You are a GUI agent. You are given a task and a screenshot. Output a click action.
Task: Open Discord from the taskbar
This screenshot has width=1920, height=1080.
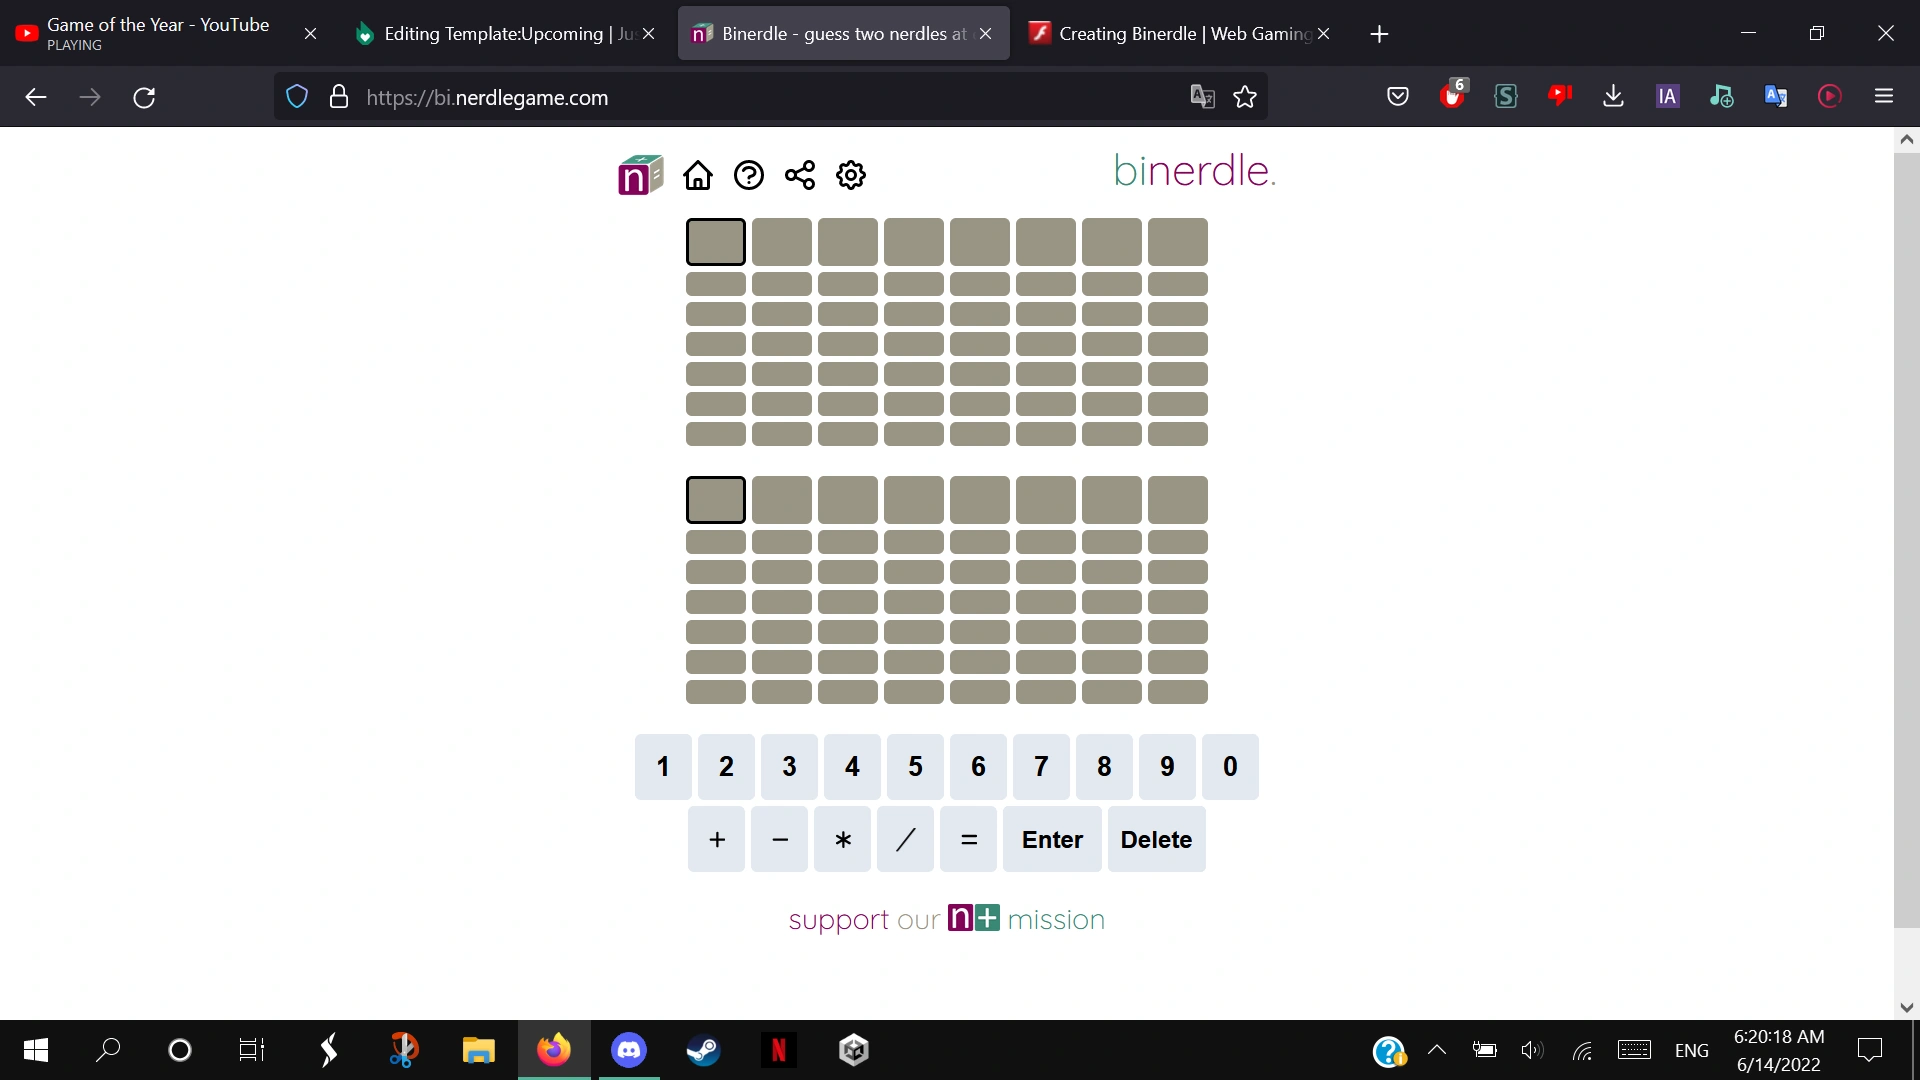click(x=628, y=1050)
